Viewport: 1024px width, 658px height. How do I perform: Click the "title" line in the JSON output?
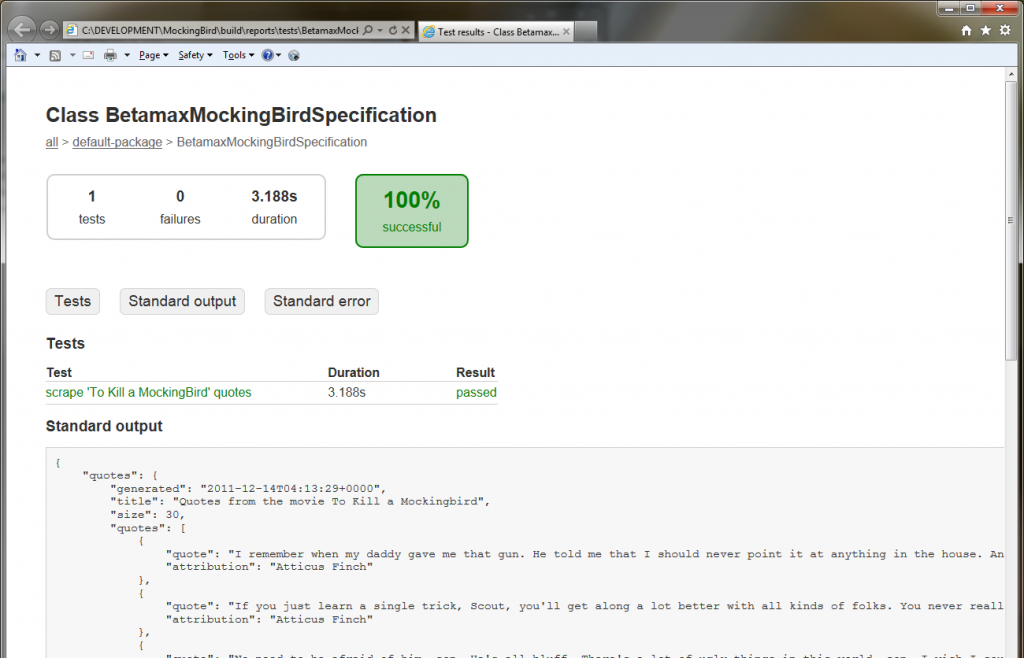300,502
